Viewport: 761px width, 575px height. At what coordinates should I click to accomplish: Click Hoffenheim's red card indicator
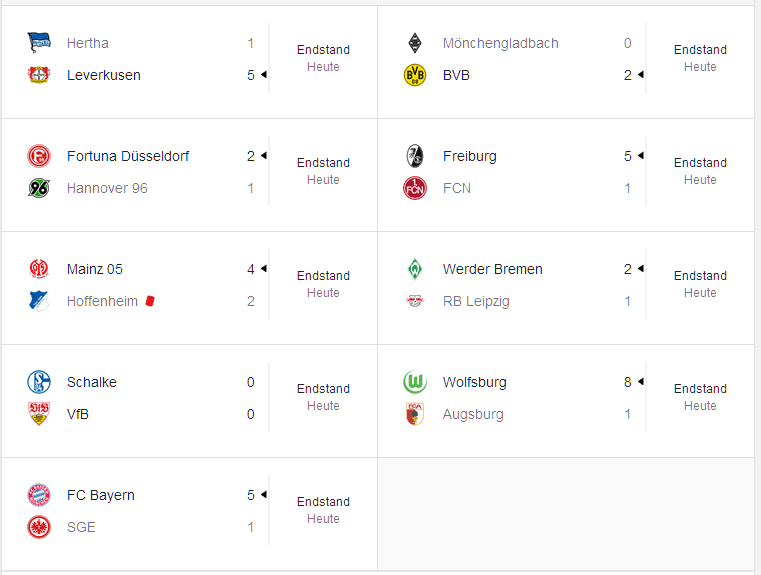click(x=150, y=301)
